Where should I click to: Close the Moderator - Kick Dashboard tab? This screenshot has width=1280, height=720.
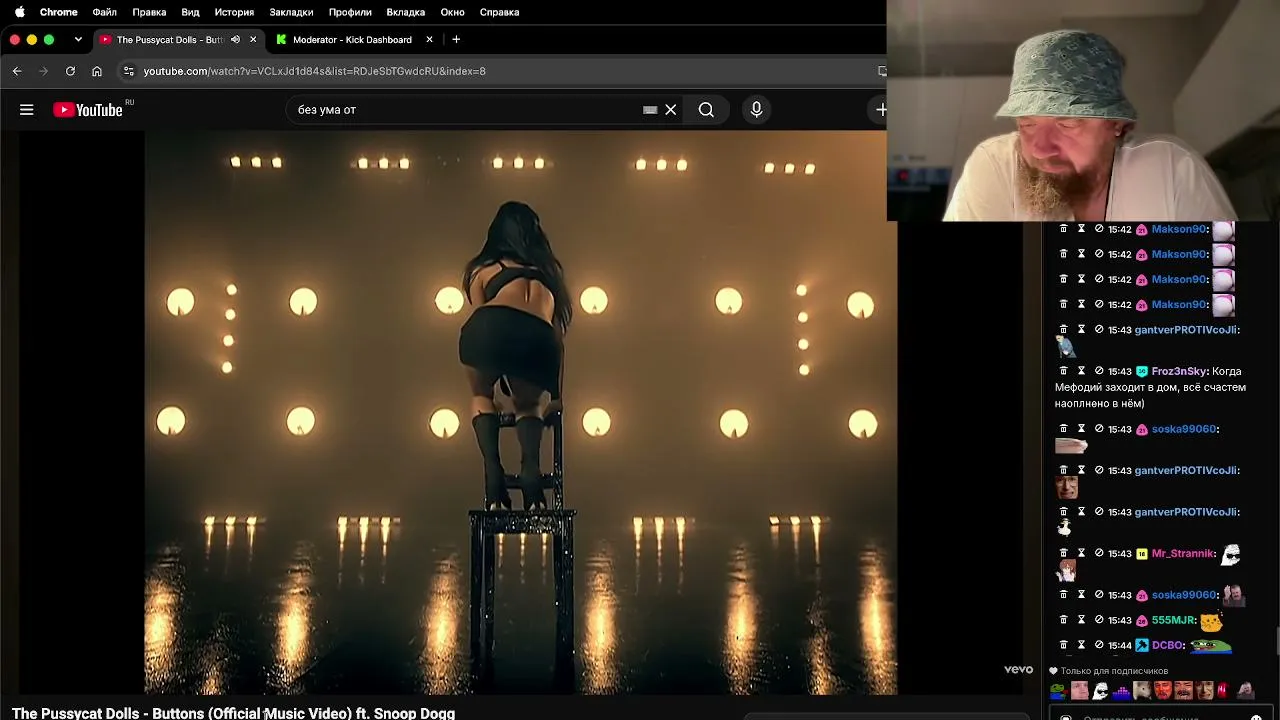429,39
